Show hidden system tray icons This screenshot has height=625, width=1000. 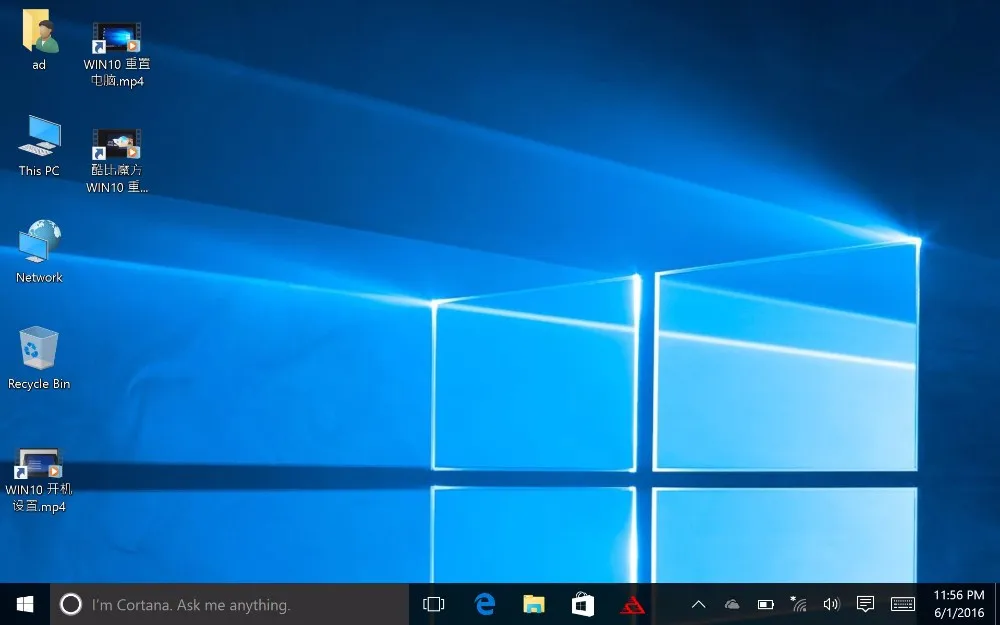(698, 604)
